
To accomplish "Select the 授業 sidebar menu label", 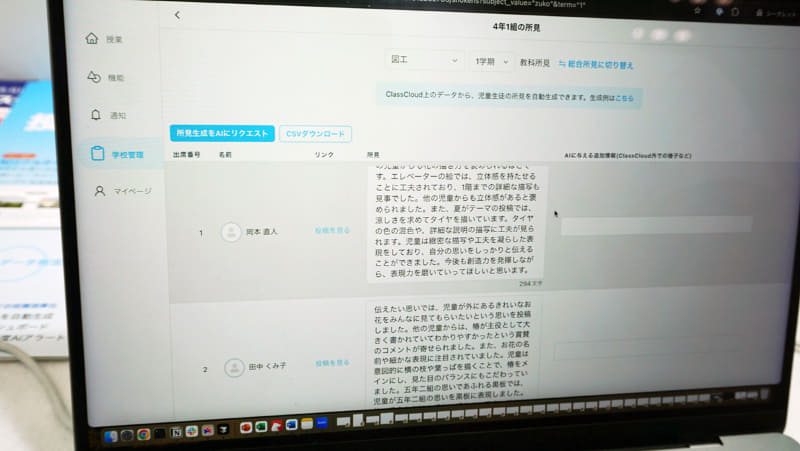I will [114, 39].
